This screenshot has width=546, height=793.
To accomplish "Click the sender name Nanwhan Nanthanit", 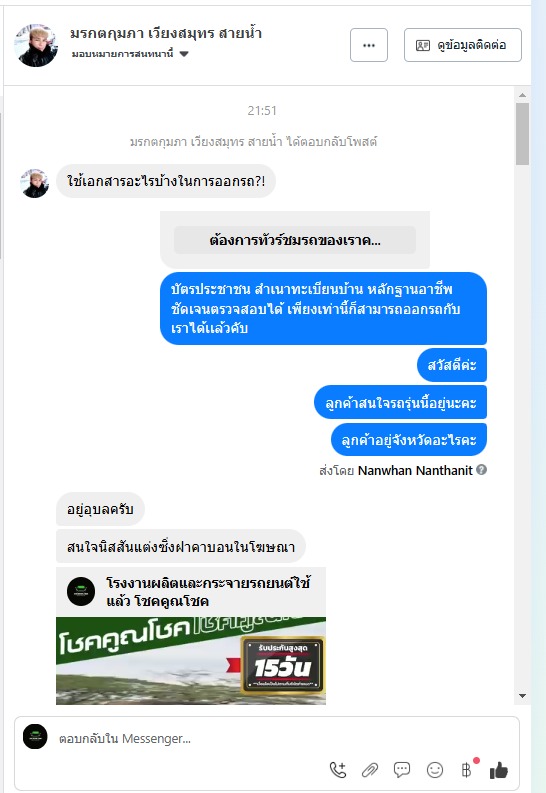I will (x=415, y=470).
